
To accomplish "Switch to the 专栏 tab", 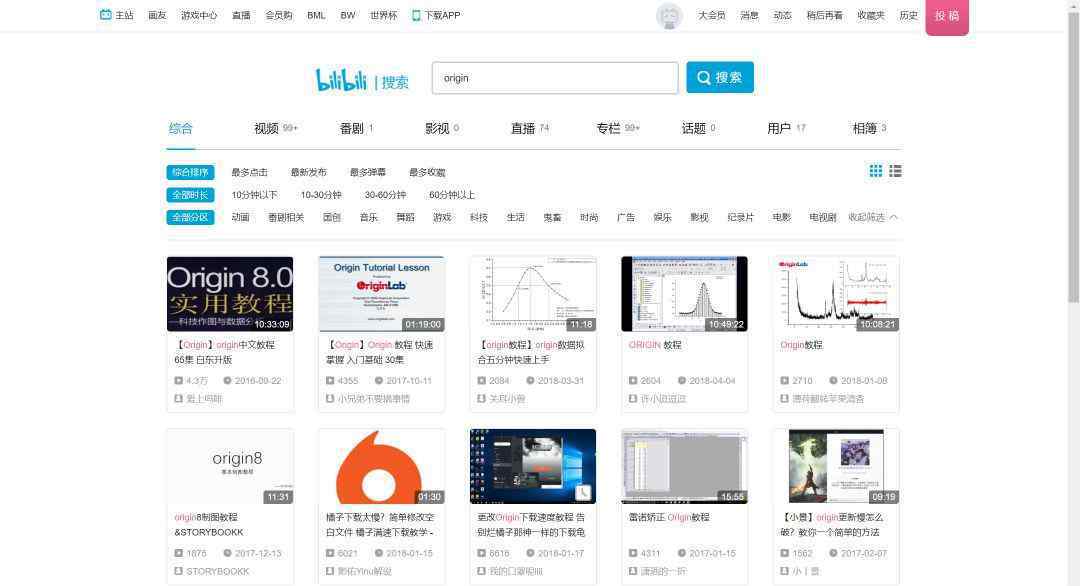I will (617, 128).
